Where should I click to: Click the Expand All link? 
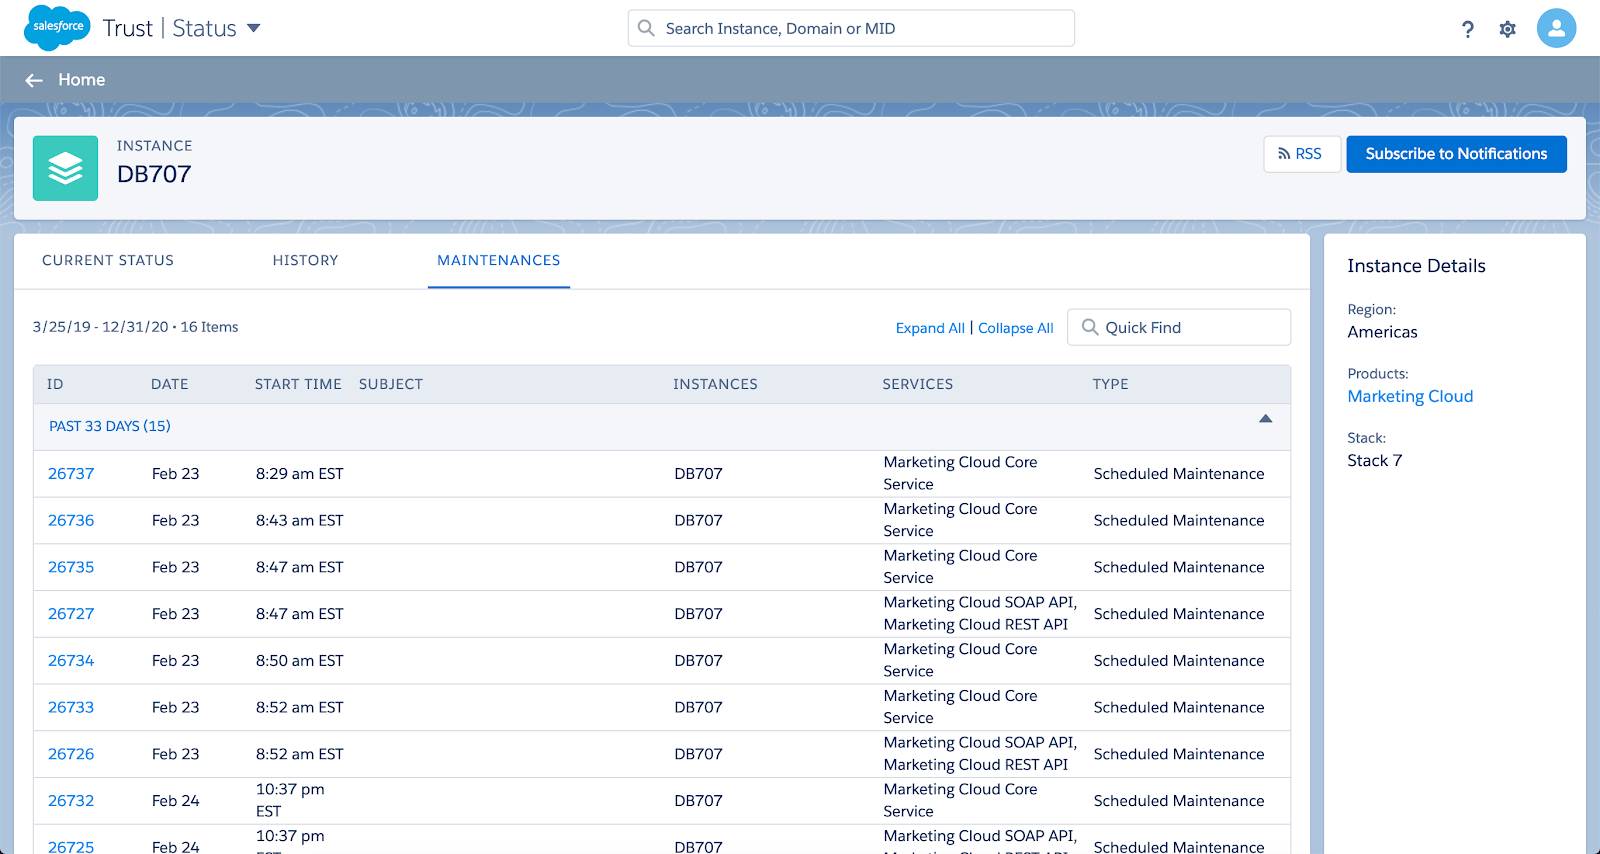pyautogui.click(x=930, y=328)
